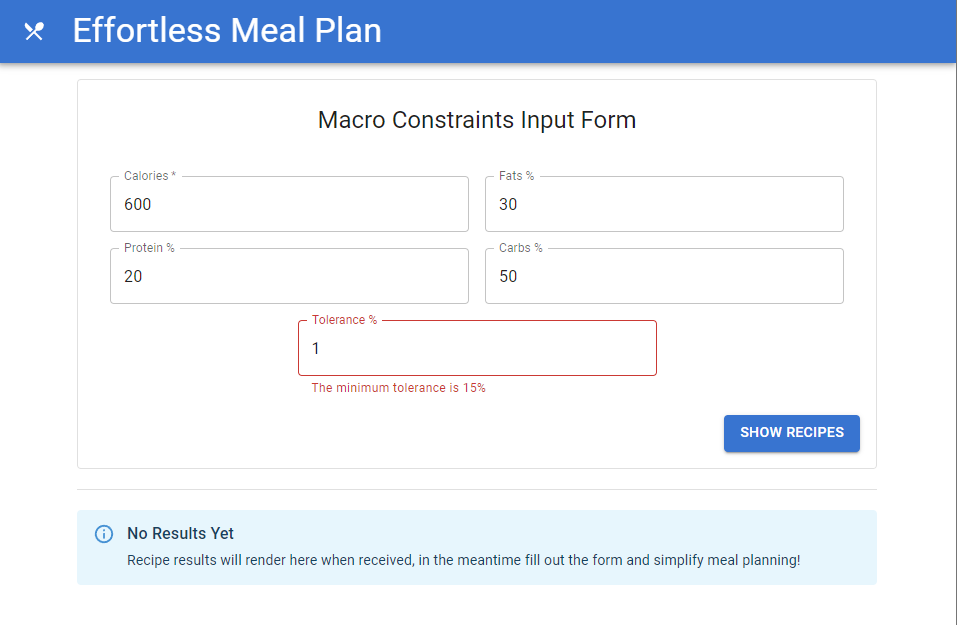Select the Protein % field
The width and height of the screenshot is (957, 625).
[x=288, y=276]
